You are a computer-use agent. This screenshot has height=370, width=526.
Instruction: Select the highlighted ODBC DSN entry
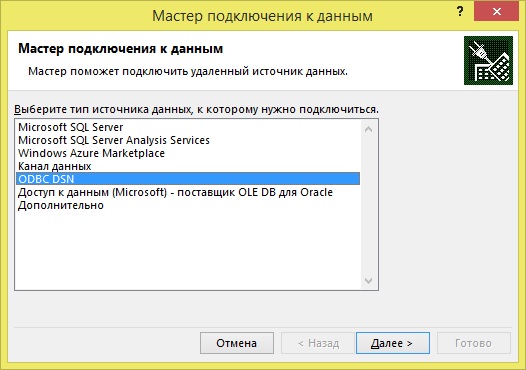pyautogui.click(x=188, y=179)
